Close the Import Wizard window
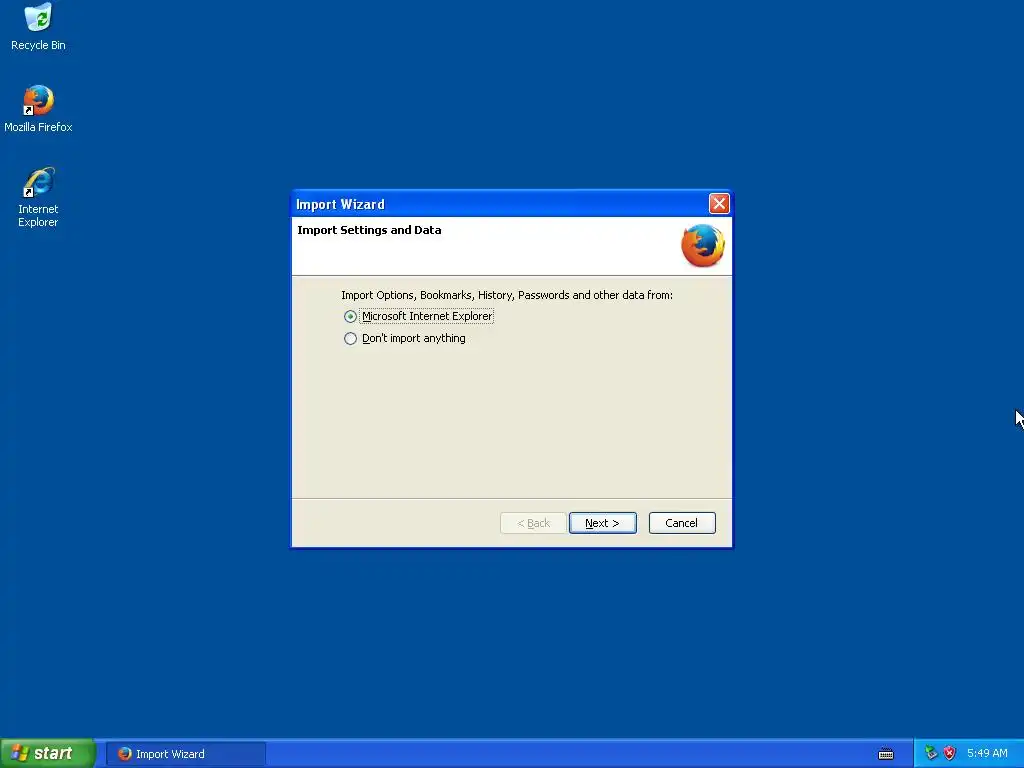The height and width of the screenshot is (768, 1024). click(719, 204)
